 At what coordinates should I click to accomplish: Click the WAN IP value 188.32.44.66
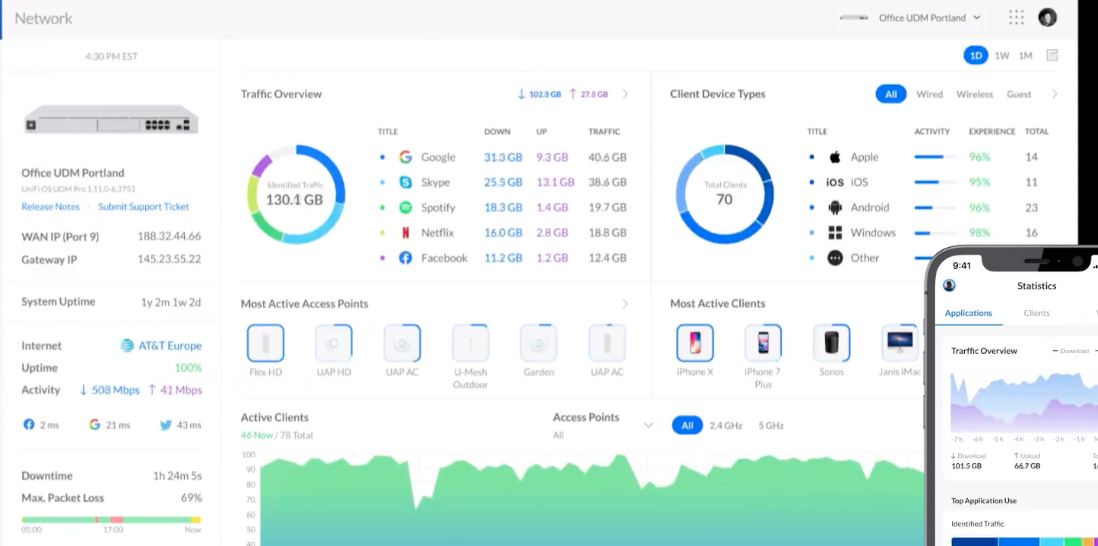(169, 237)
